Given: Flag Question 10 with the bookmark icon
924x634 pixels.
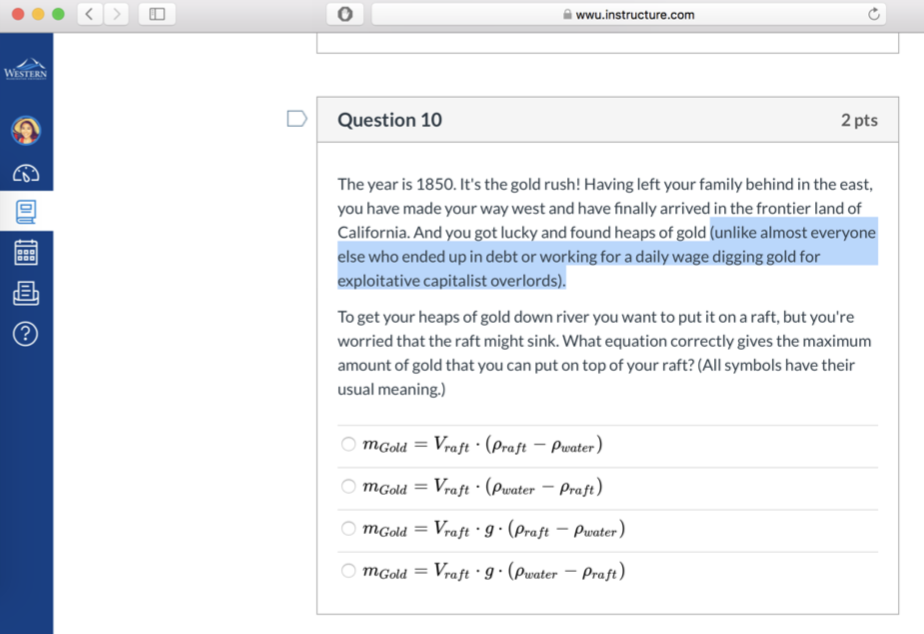Looking at the screenshot, I should [297, 120].
